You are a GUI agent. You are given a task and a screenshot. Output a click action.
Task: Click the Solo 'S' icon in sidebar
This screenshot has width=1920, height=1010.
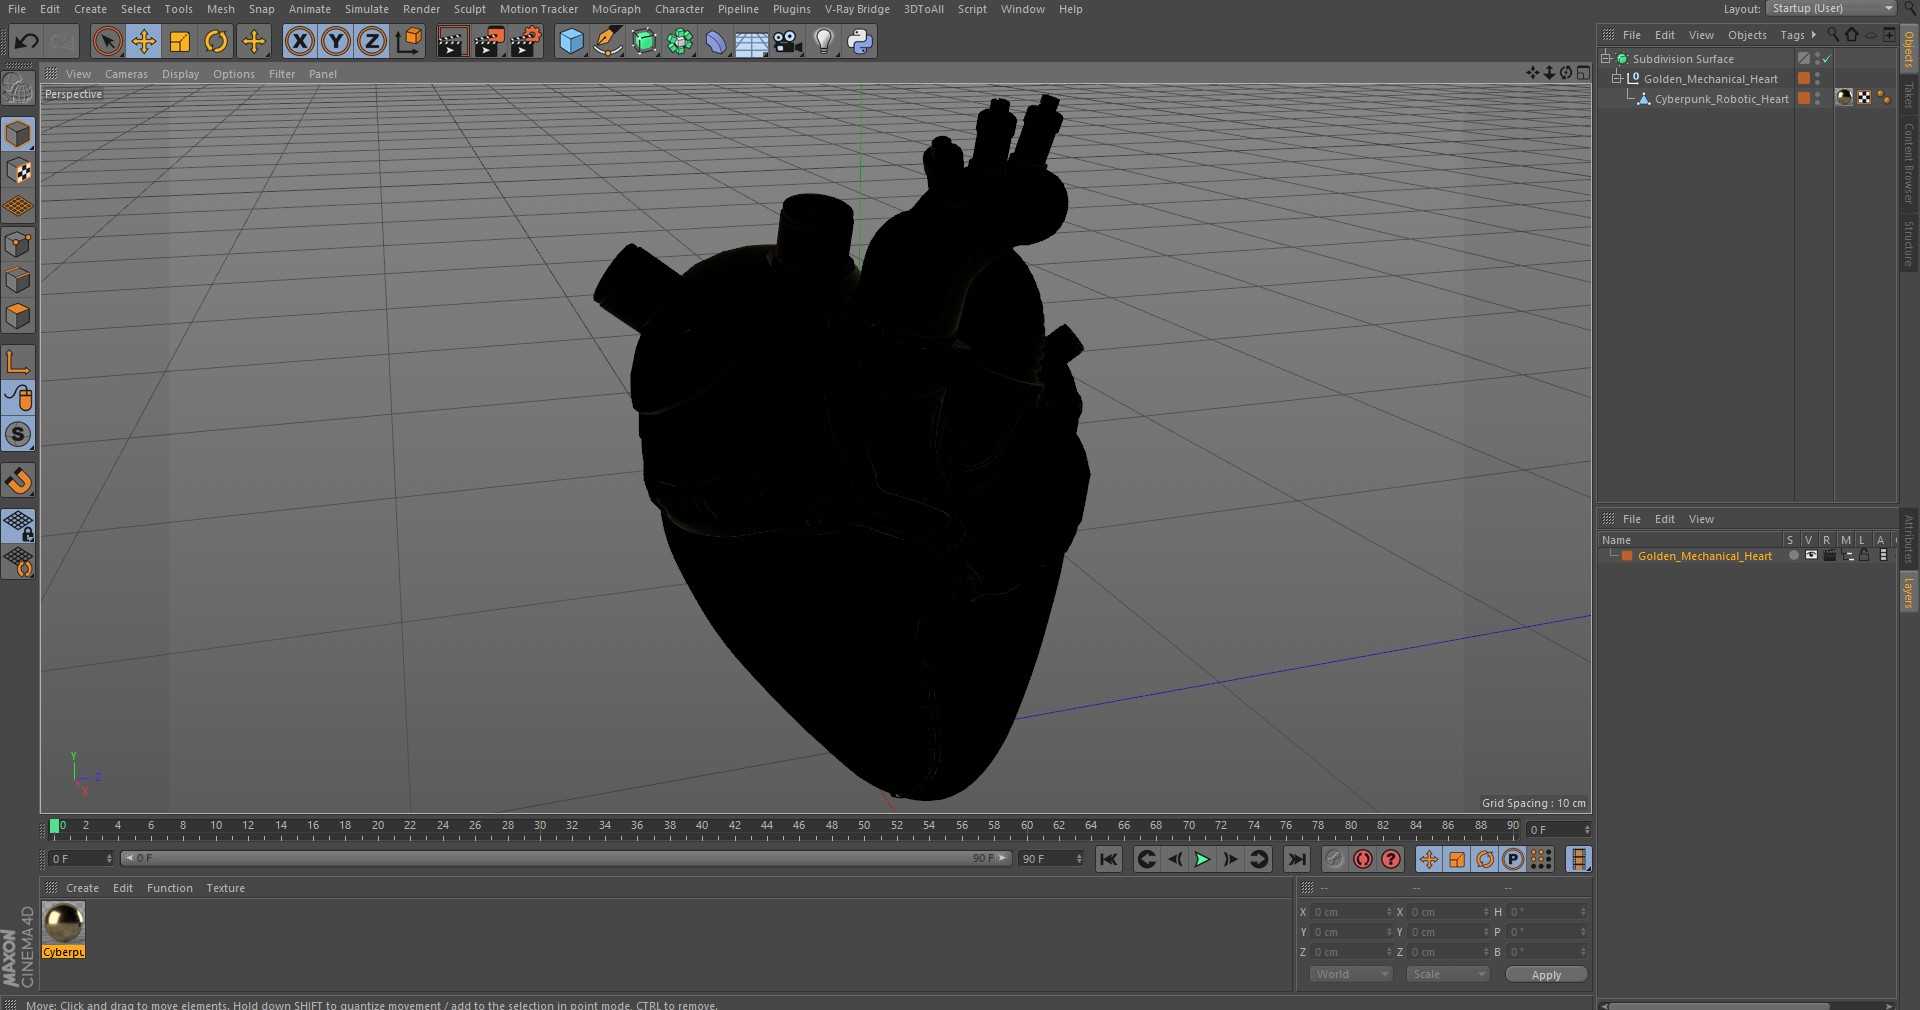pyautogui.click(x=18, y=435)
